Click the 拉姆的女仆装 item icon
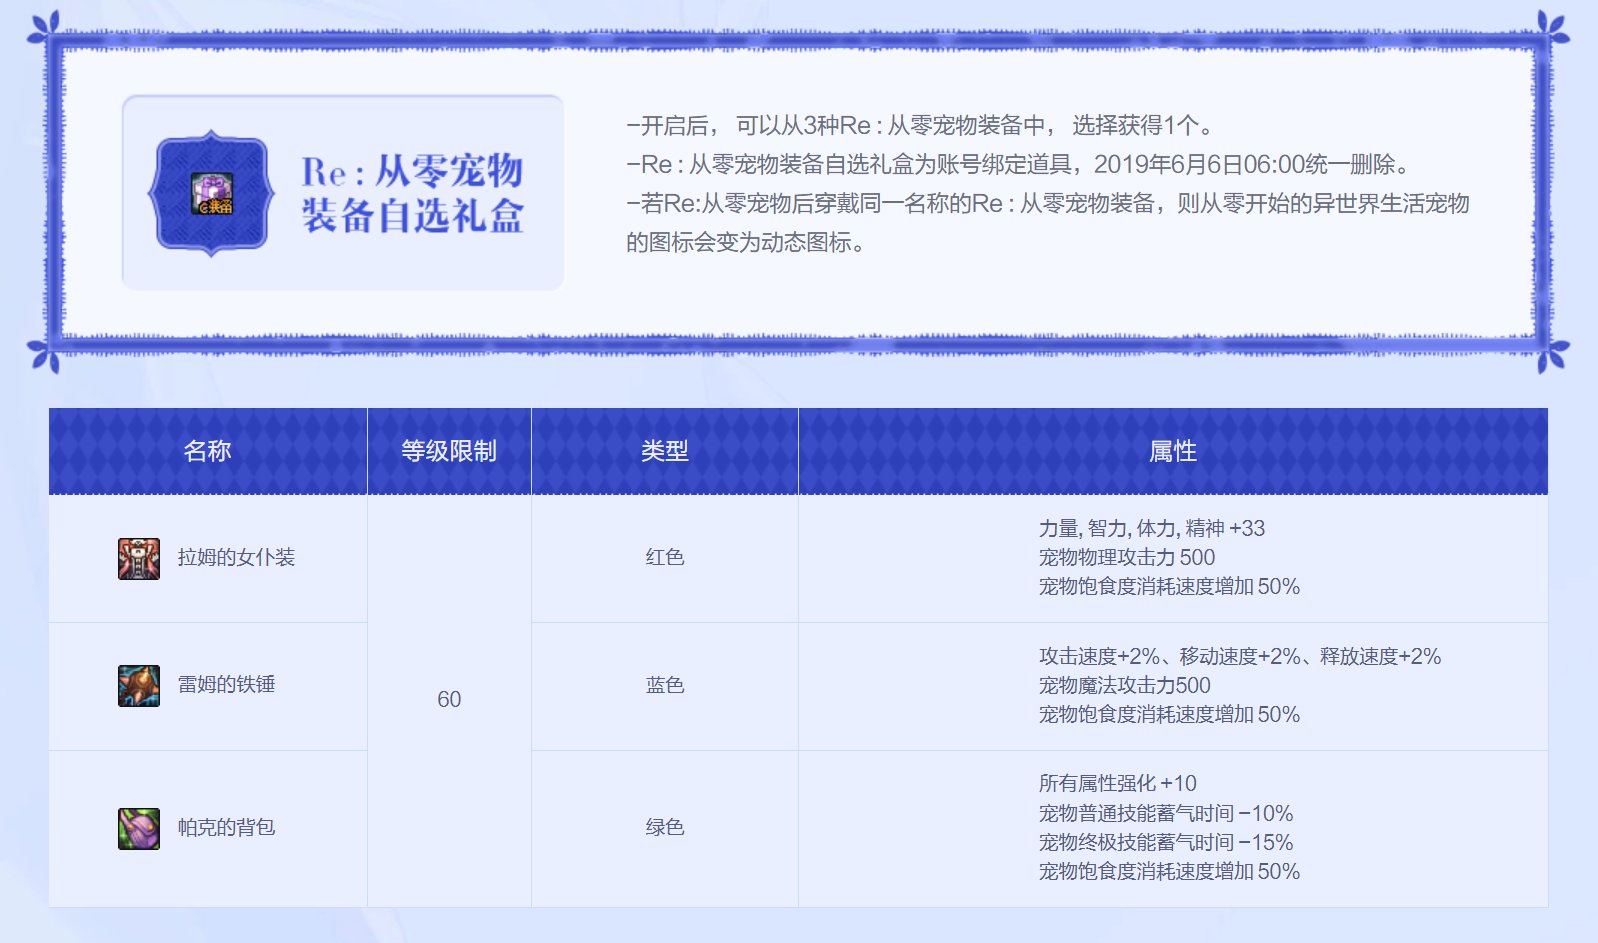 coord(139,558)
